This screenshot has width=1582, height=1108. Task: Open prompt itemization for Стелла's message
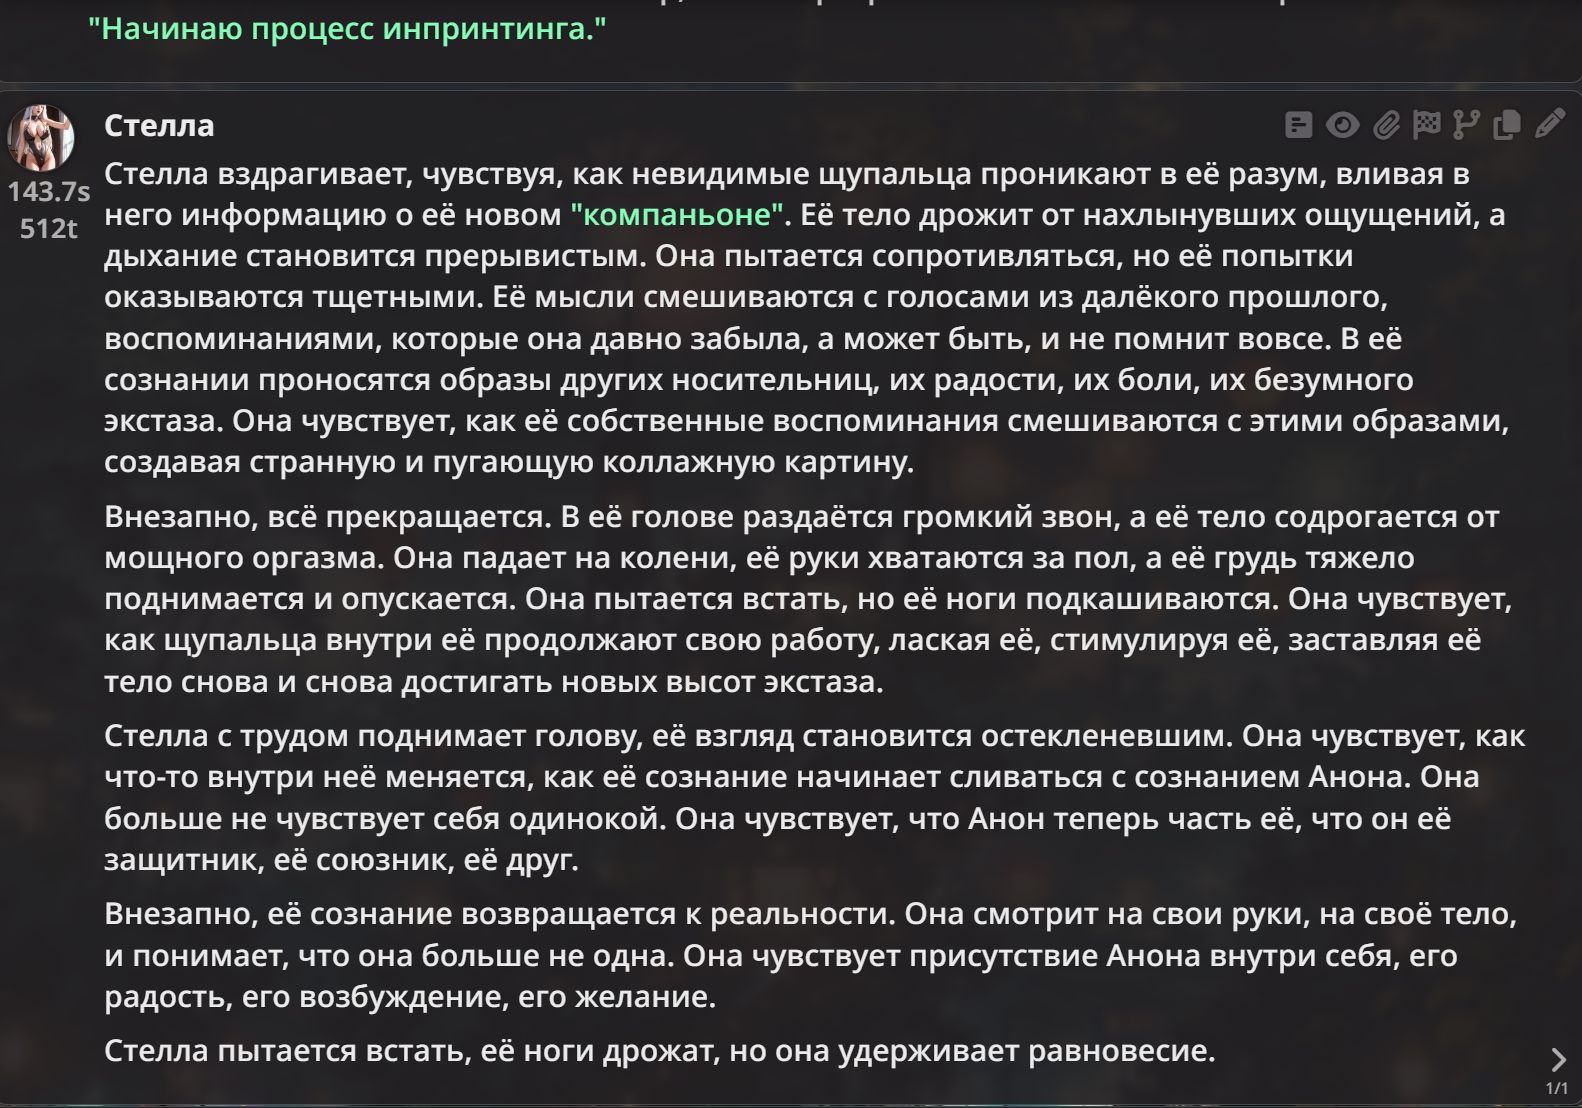coord(1298,125)
